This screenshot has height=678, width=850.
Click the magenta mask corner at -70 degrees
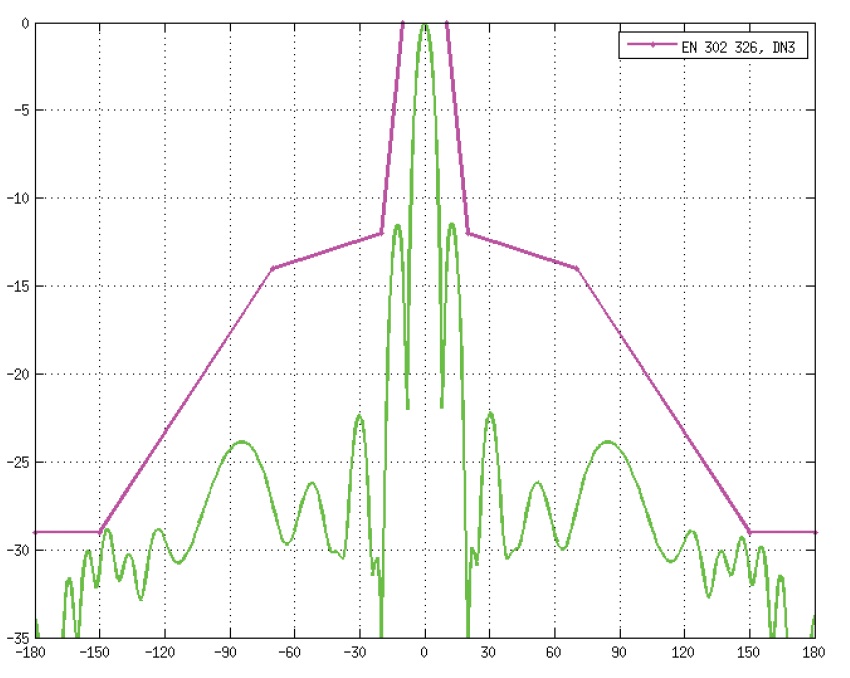point(273,268)
